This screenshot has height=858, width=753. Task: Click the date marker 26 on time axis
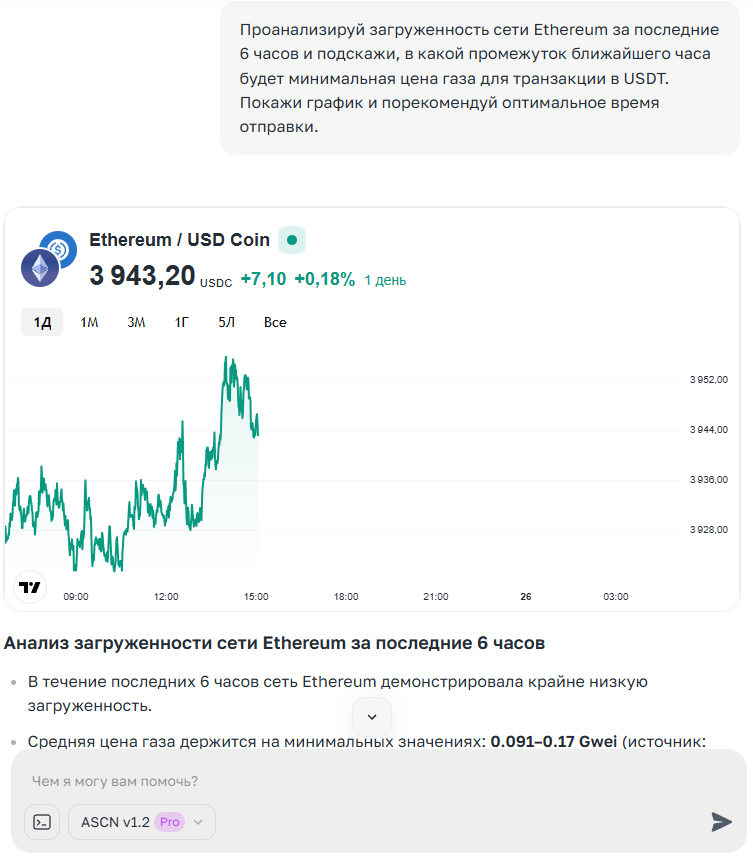tap(526, 597)
